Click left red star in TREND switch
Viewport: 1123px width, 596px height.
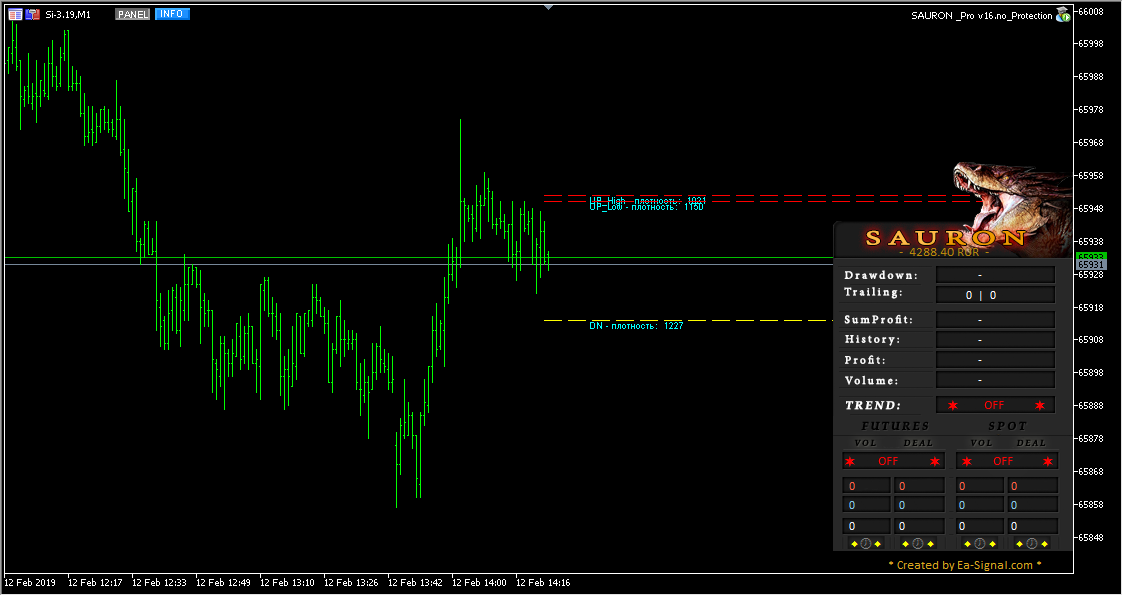(953, 405)
